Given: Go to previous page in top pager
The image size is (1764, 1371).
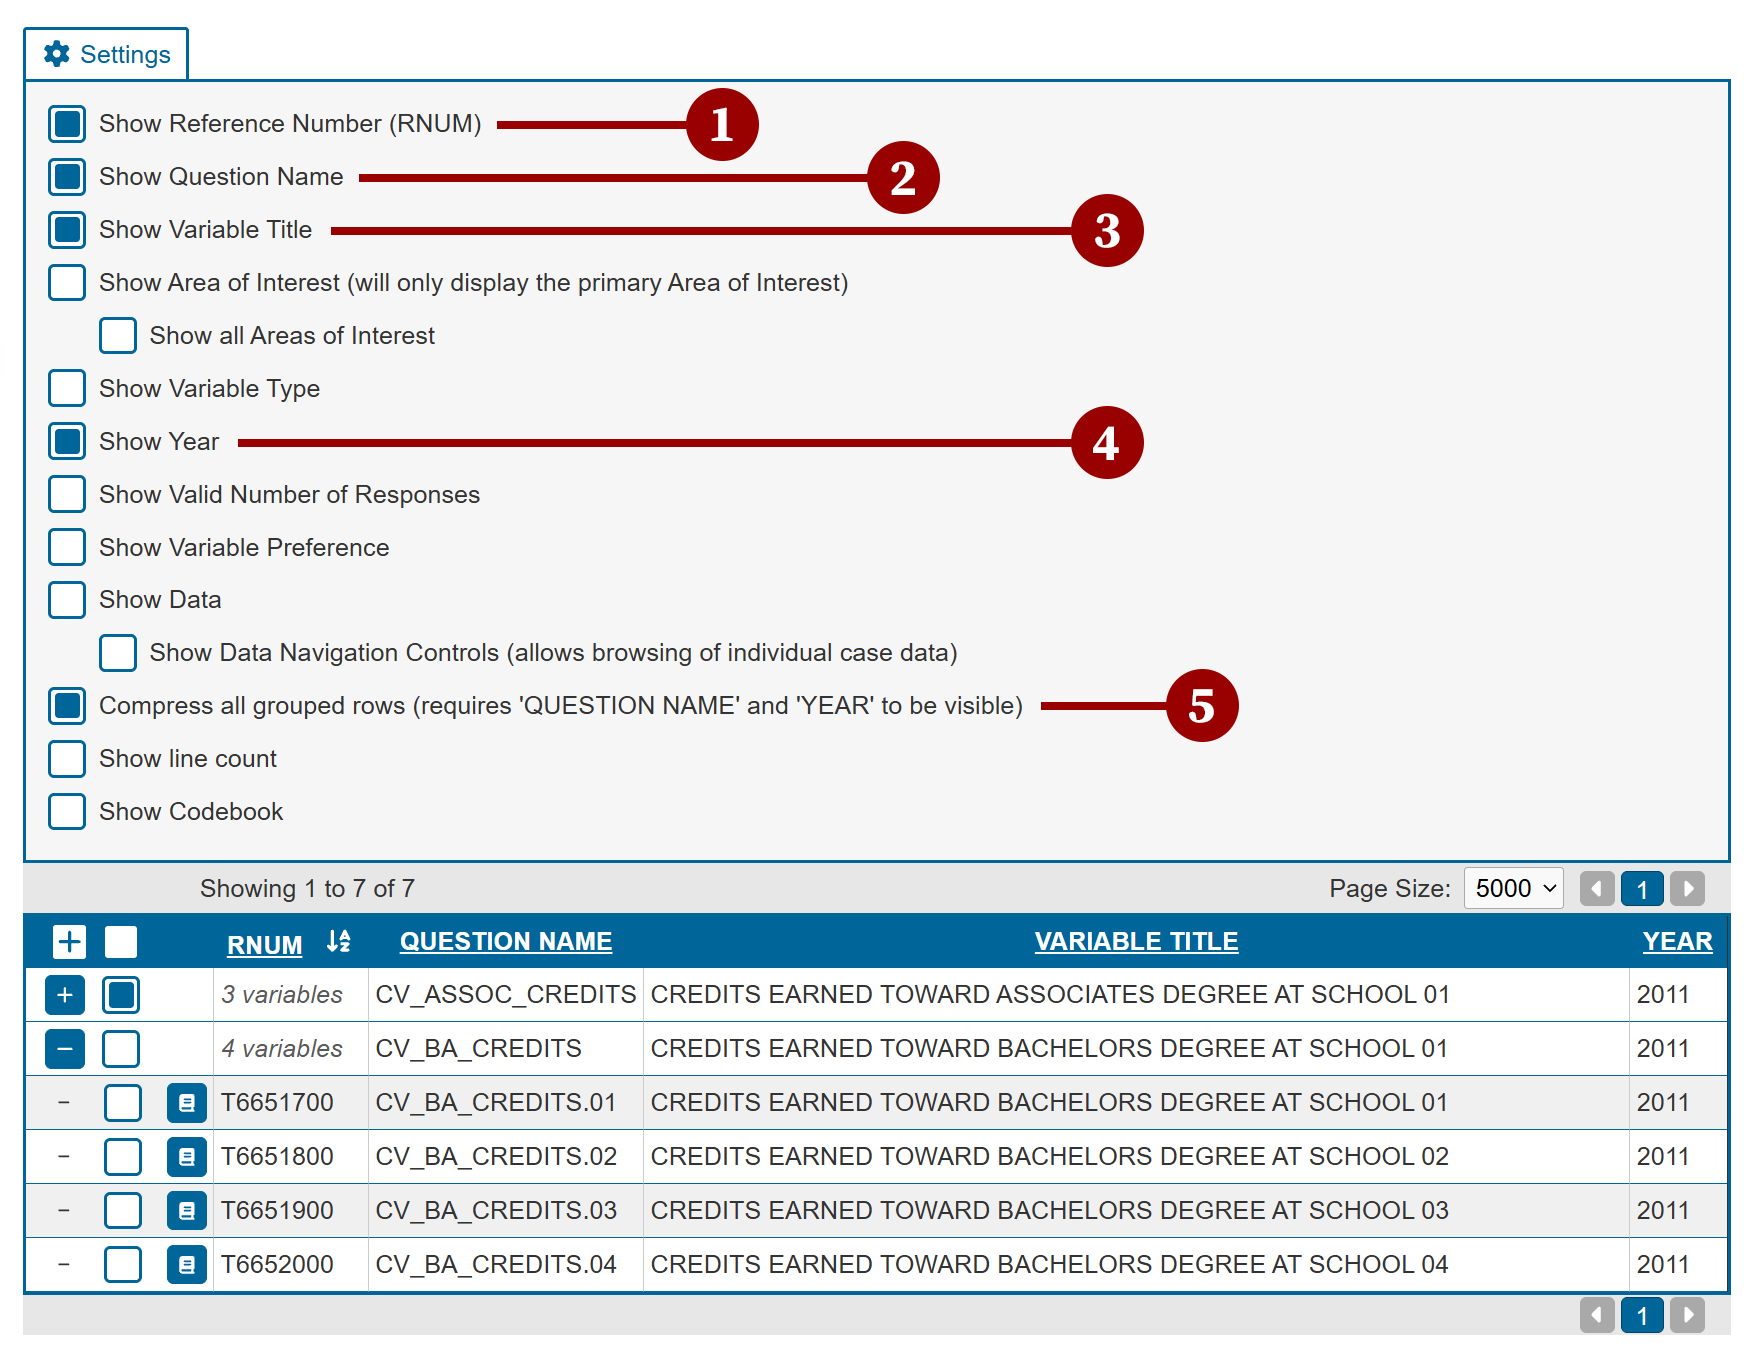Looking at the screenshot, I should coord(1597,888).
